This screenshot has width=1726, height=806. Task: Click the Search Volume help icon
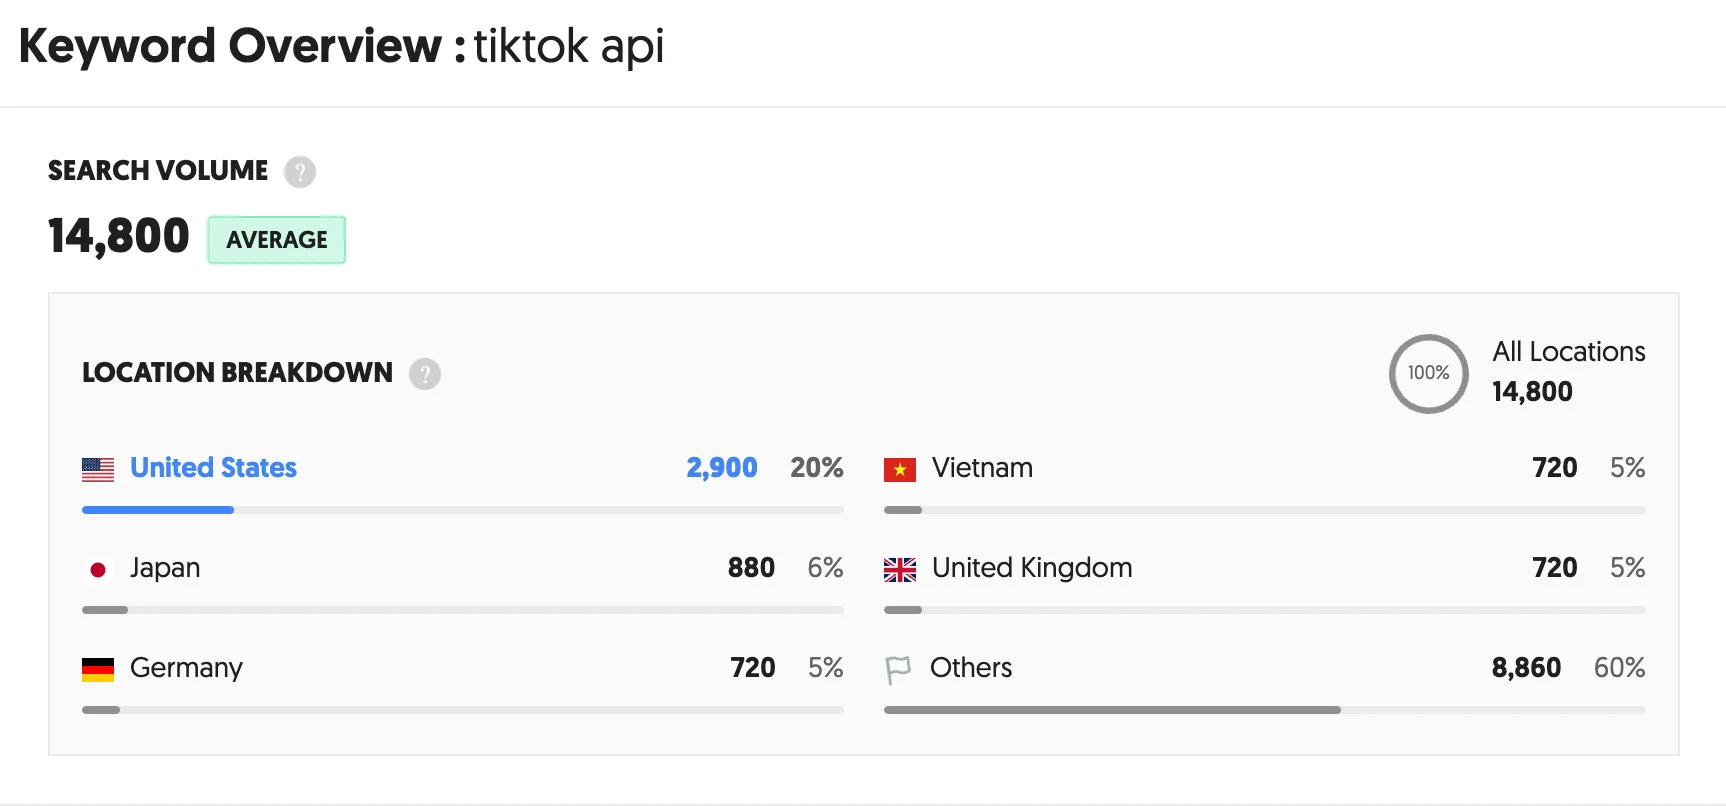(x=299, y=172)
